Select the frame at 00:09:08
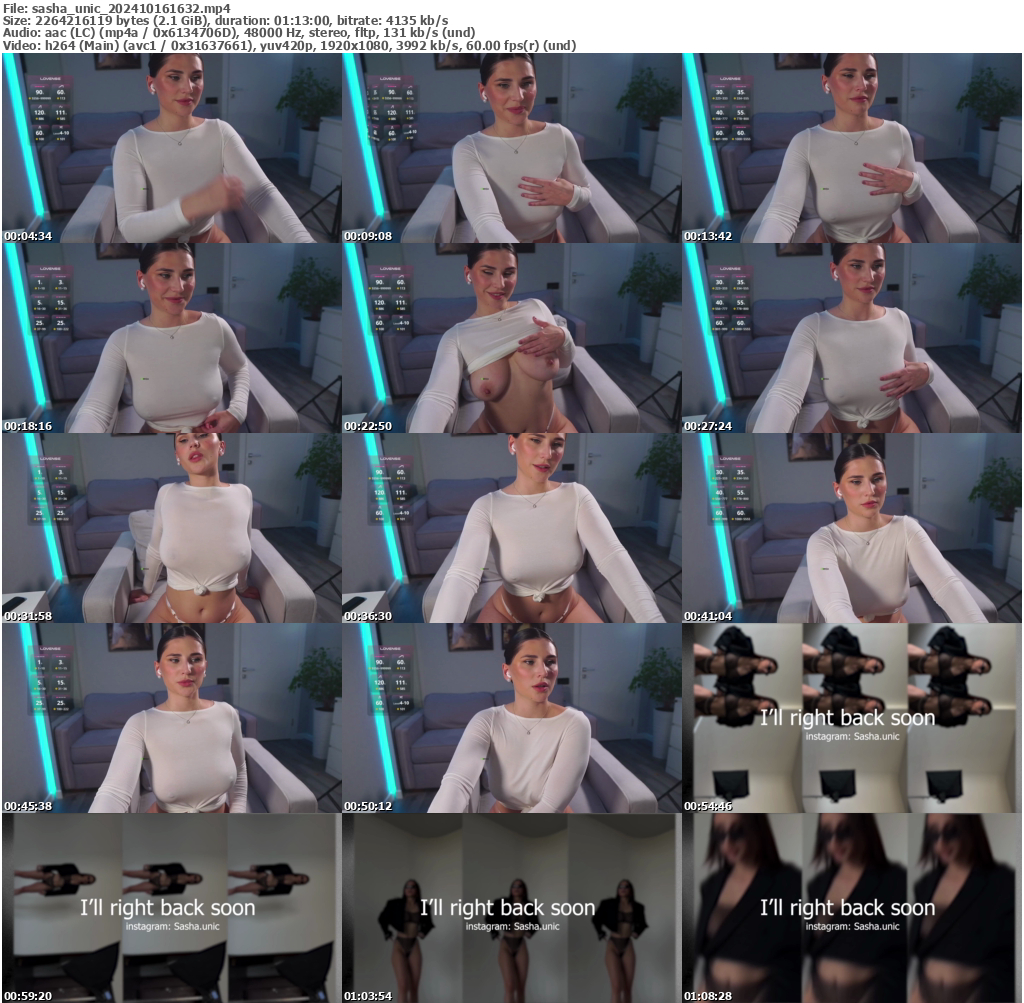 [x=511, y=148]
